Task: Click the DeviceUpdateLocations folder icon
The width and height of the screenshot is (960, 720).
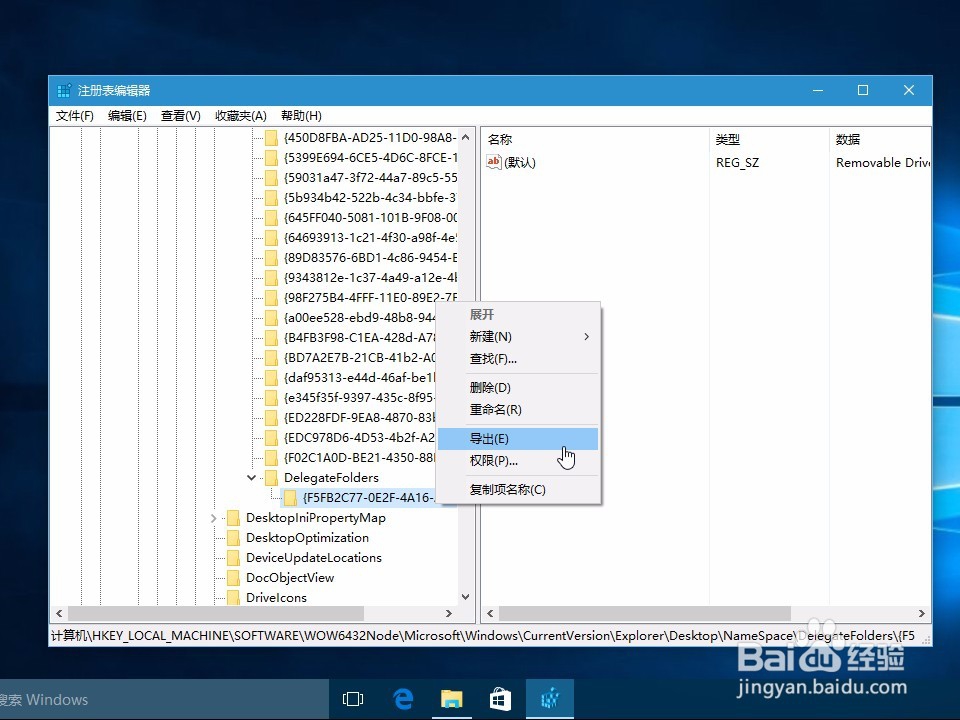Action: coord(233,558)
